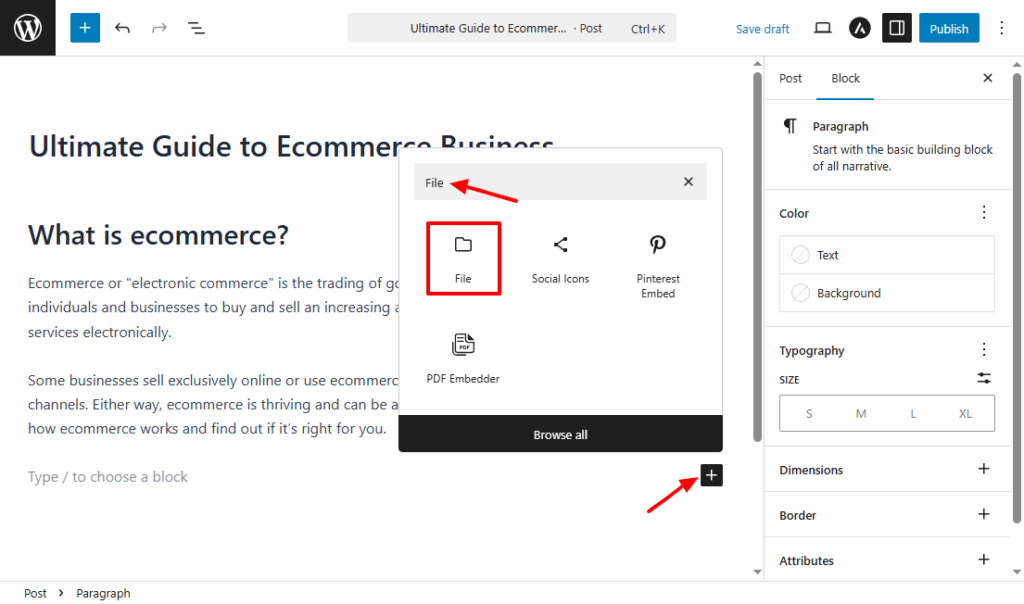This screenshot has width=1024, height=604.
Task: Expand the Attributes panel
Action: pyautogui.click(x=887, y=560)
